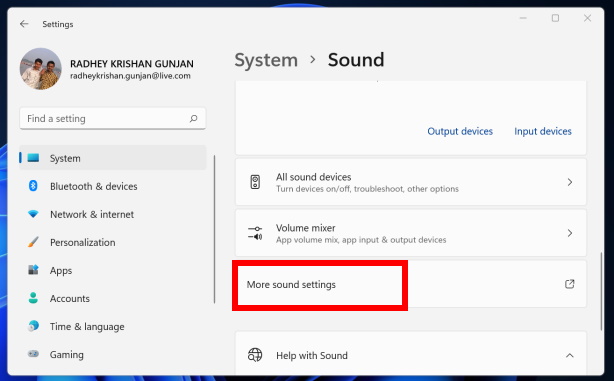The height and width of the screenshot is (381, 614).
Task: Click the Time & language globe icon
Action: point(33,326)
